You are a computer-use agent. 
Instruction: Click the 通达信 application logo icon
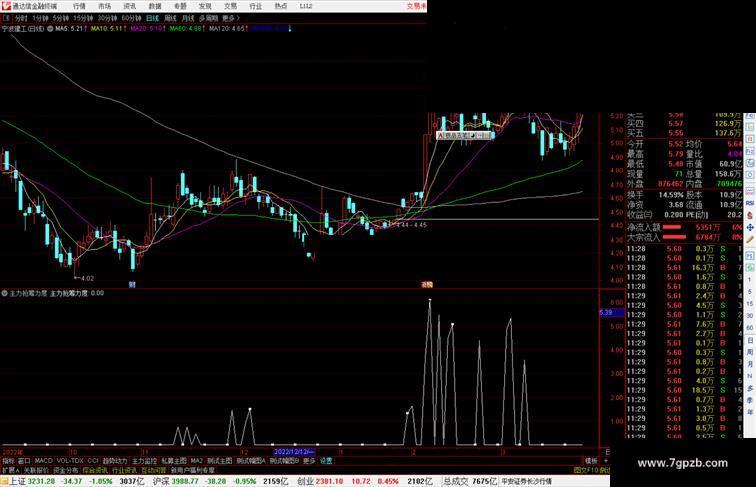tap(6, 6)
